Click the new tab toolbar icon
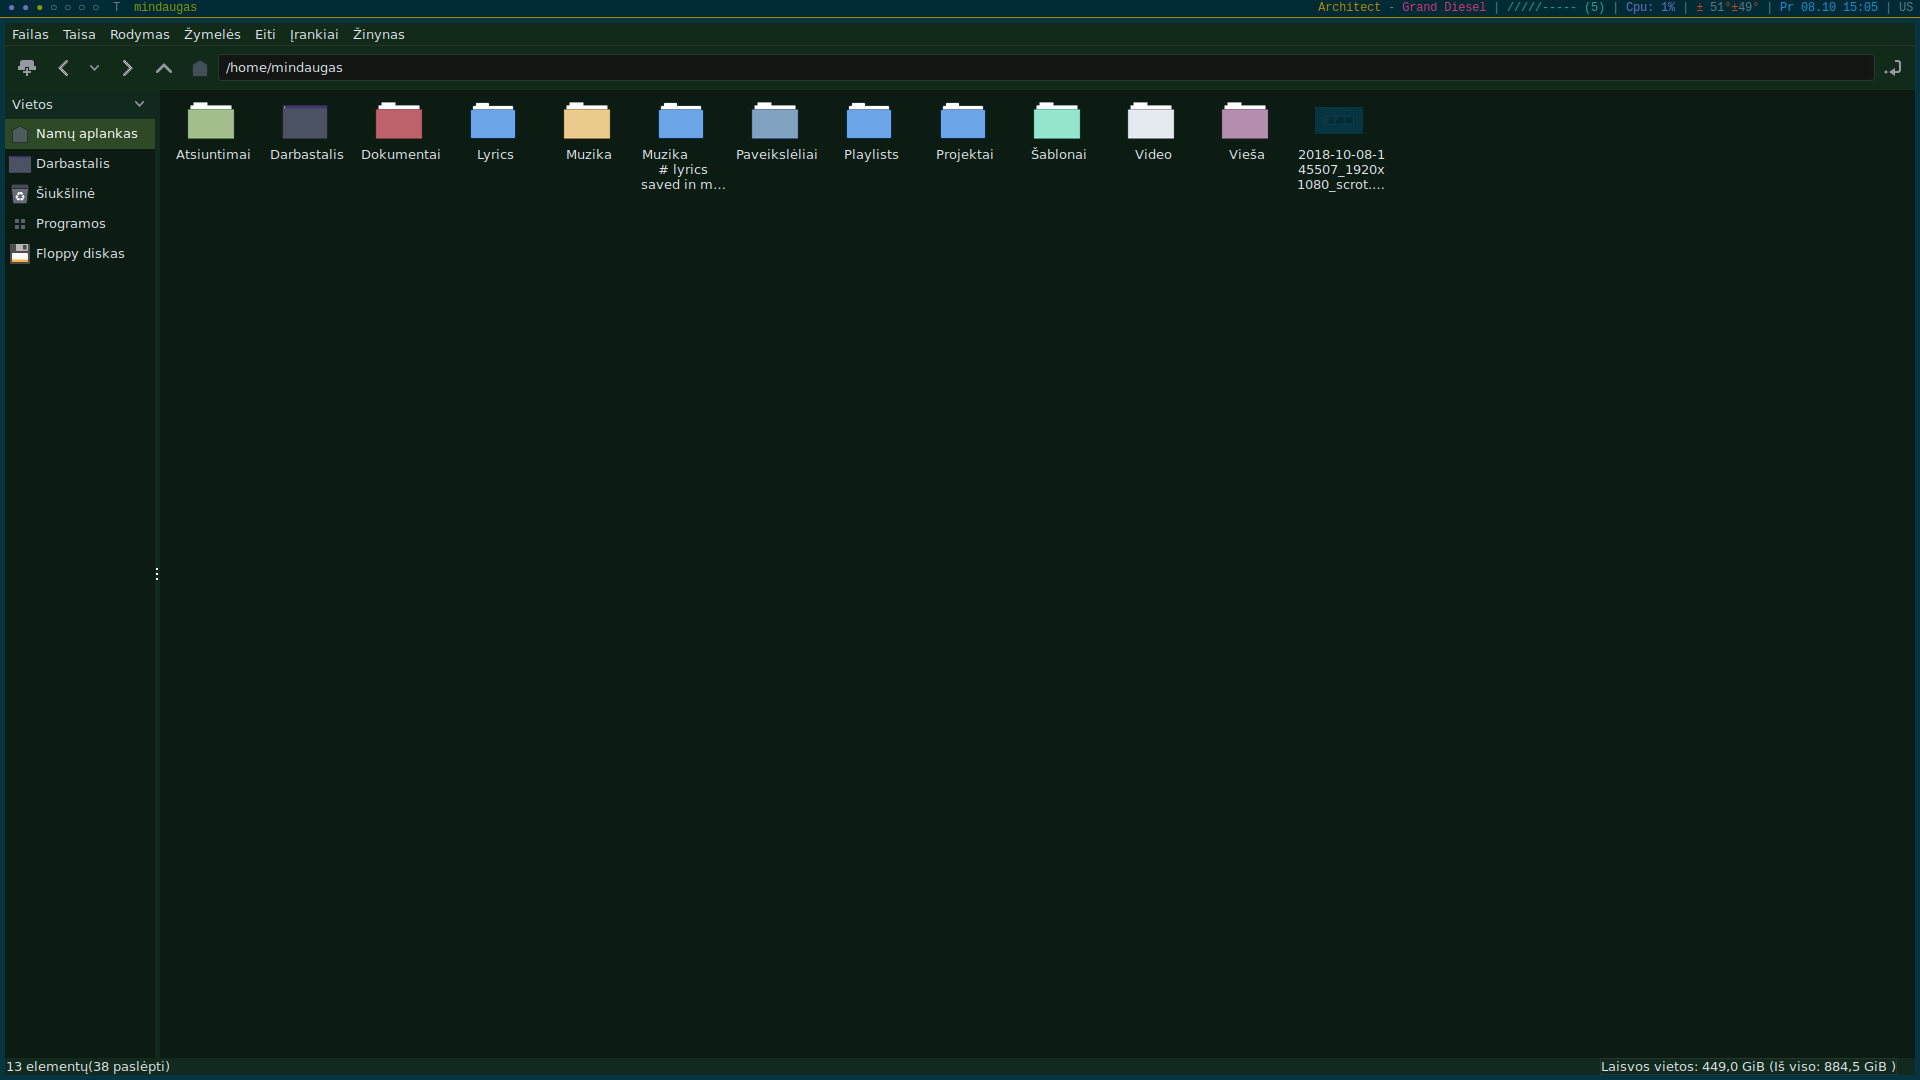Viewport: 1920px width, 1080px height. (27, 68)
